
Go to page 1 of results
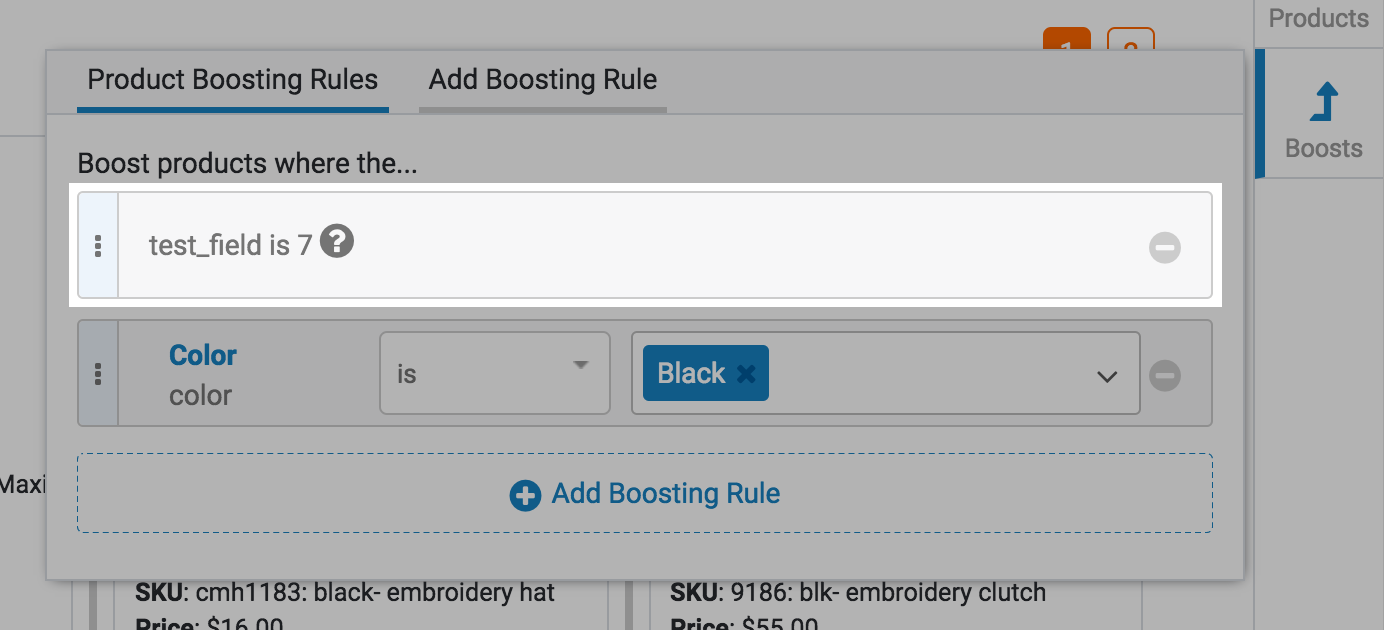tap(1068, 40)
